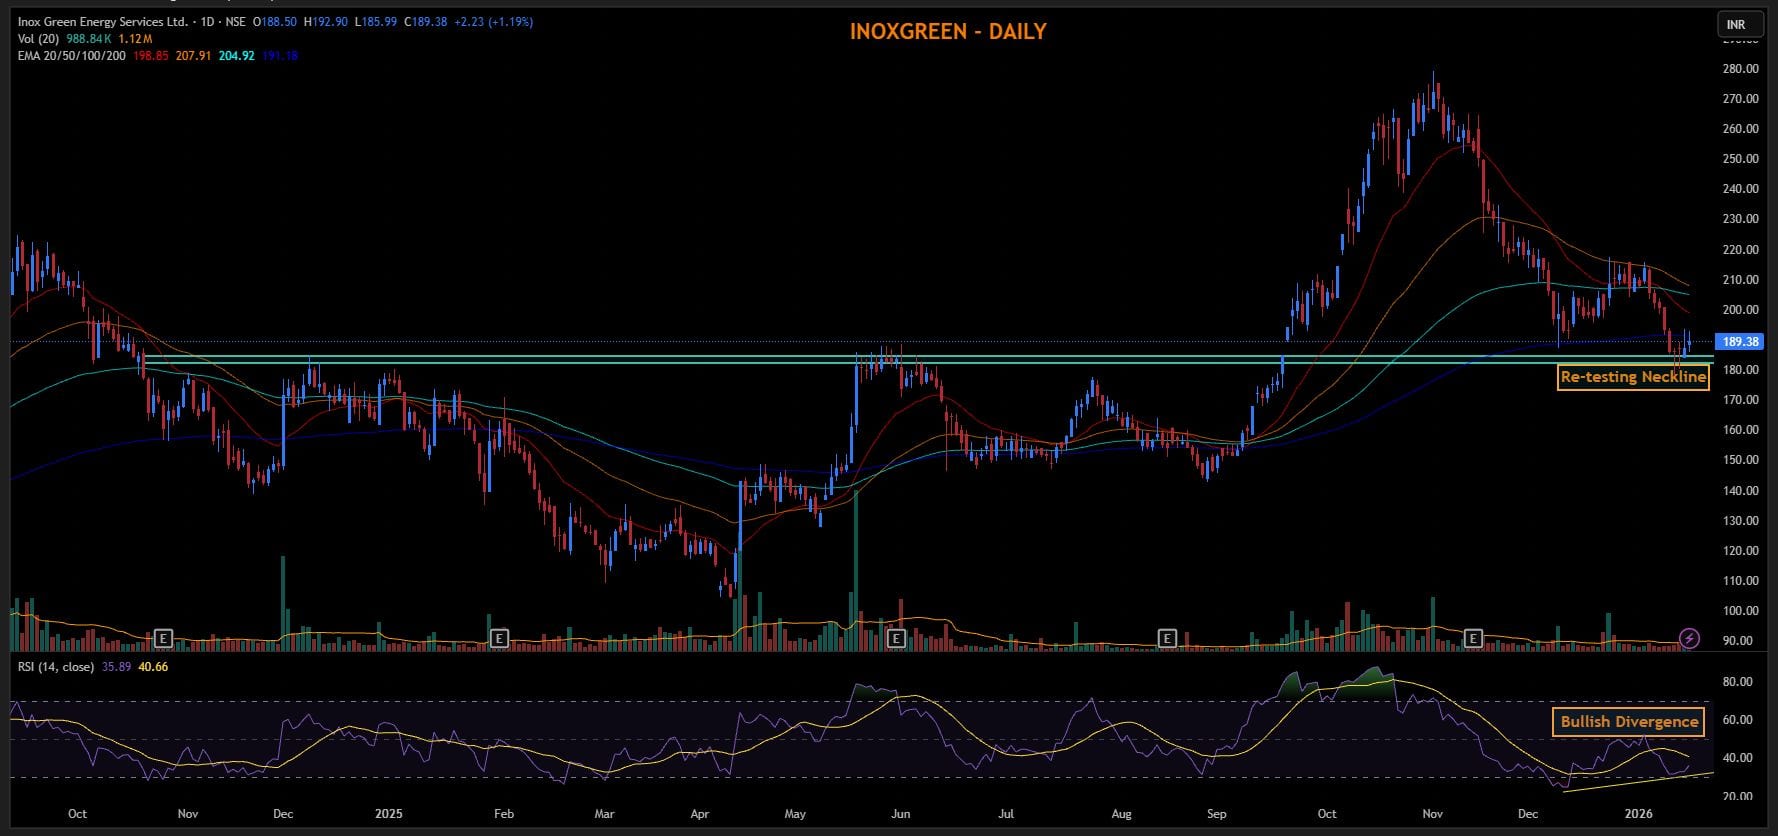The image size is (1778, 836).
Task: Select the Bullish Divergence text annotation
Action: coord(1629,721)
